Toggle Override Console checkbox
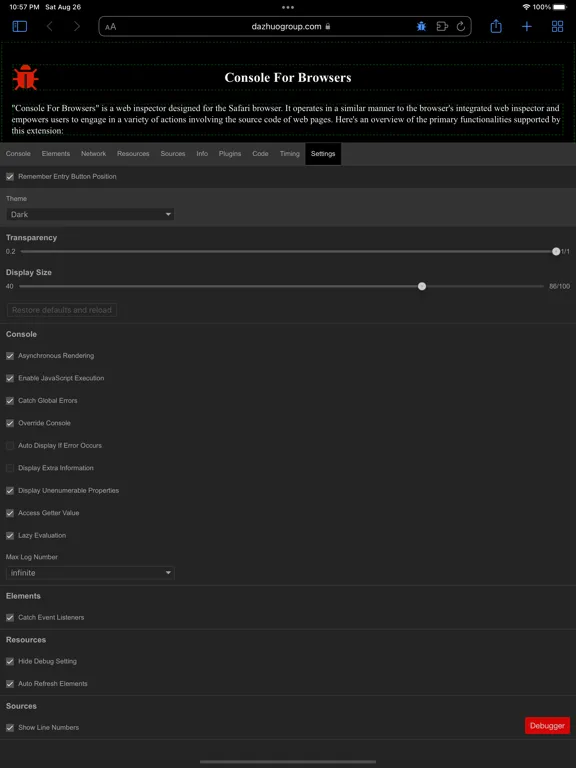Viewport: 576px width, 768px height. click(10, 423)
